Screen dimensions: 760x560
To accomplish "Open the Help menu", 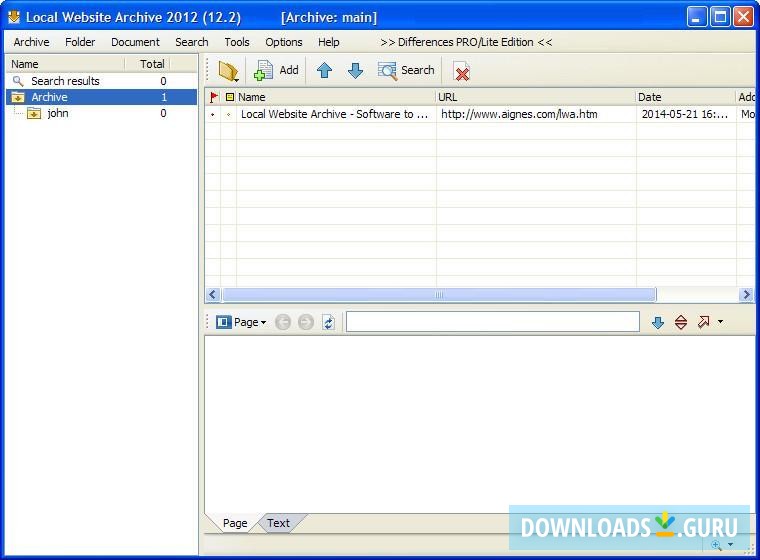I will click(x=329, y=42).
